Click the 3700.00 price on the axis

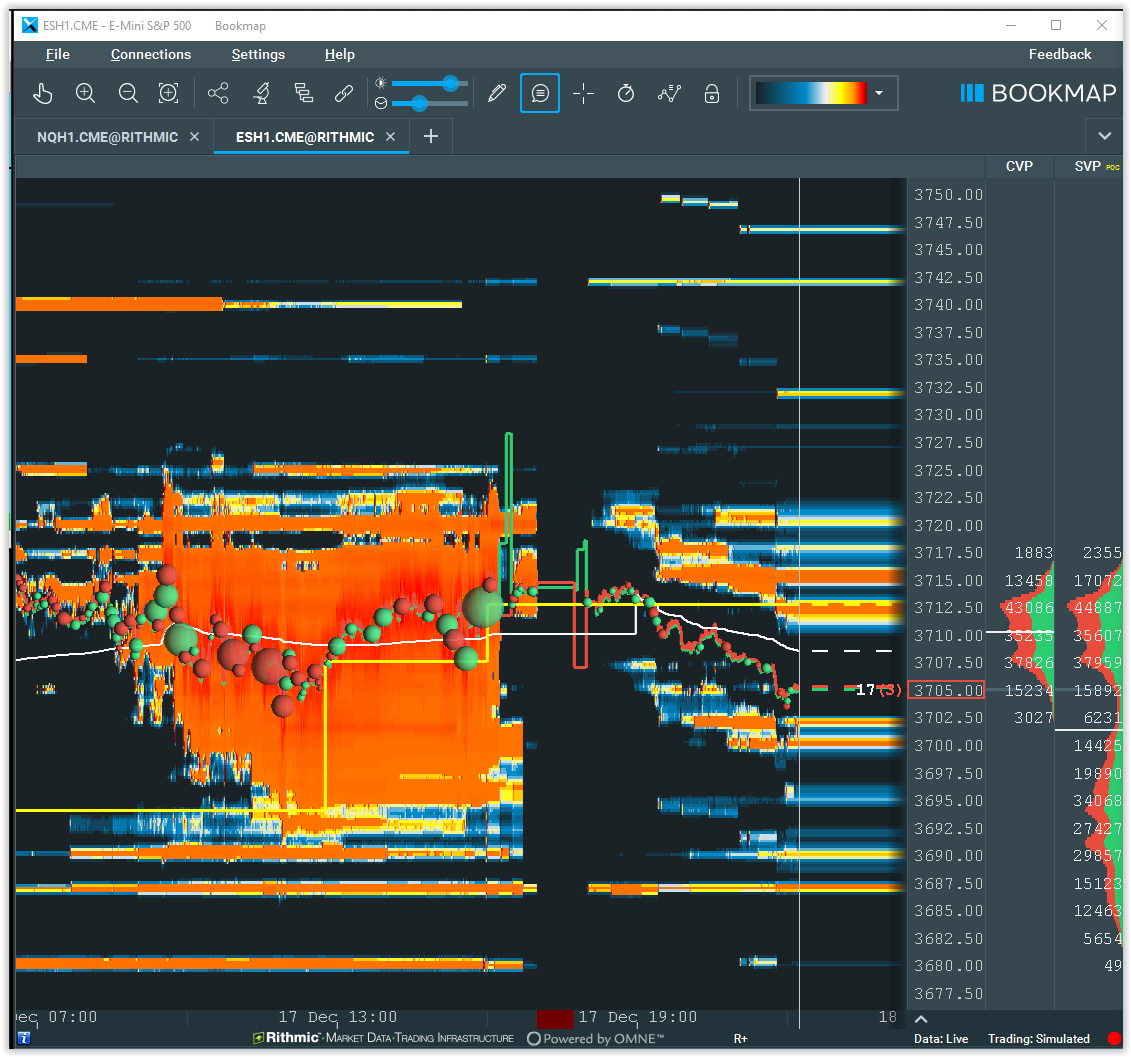pos(949,745)
